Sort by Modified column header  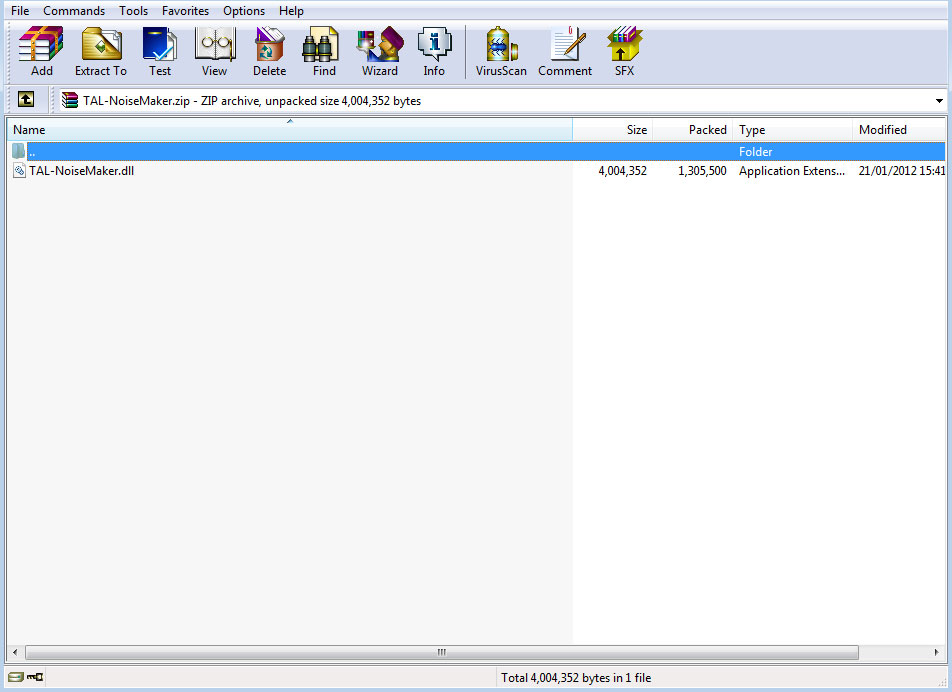899,129
